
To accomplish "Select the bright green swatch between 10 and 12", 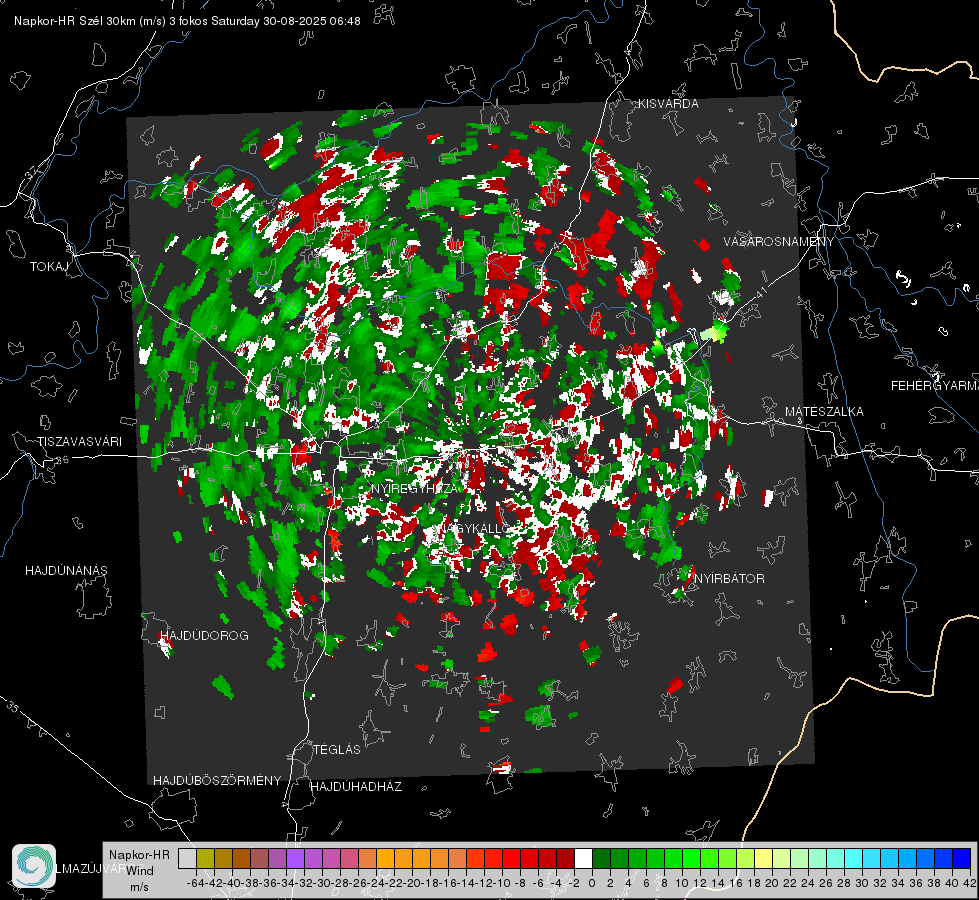I will pos(691,858).
